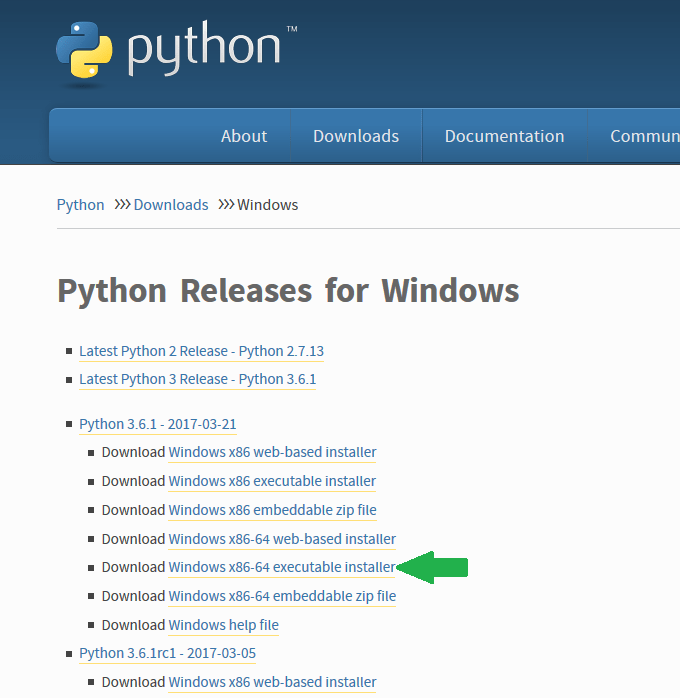Open the Community navigation menu
This screenshot has height=698, width=680.
(645, 136)
